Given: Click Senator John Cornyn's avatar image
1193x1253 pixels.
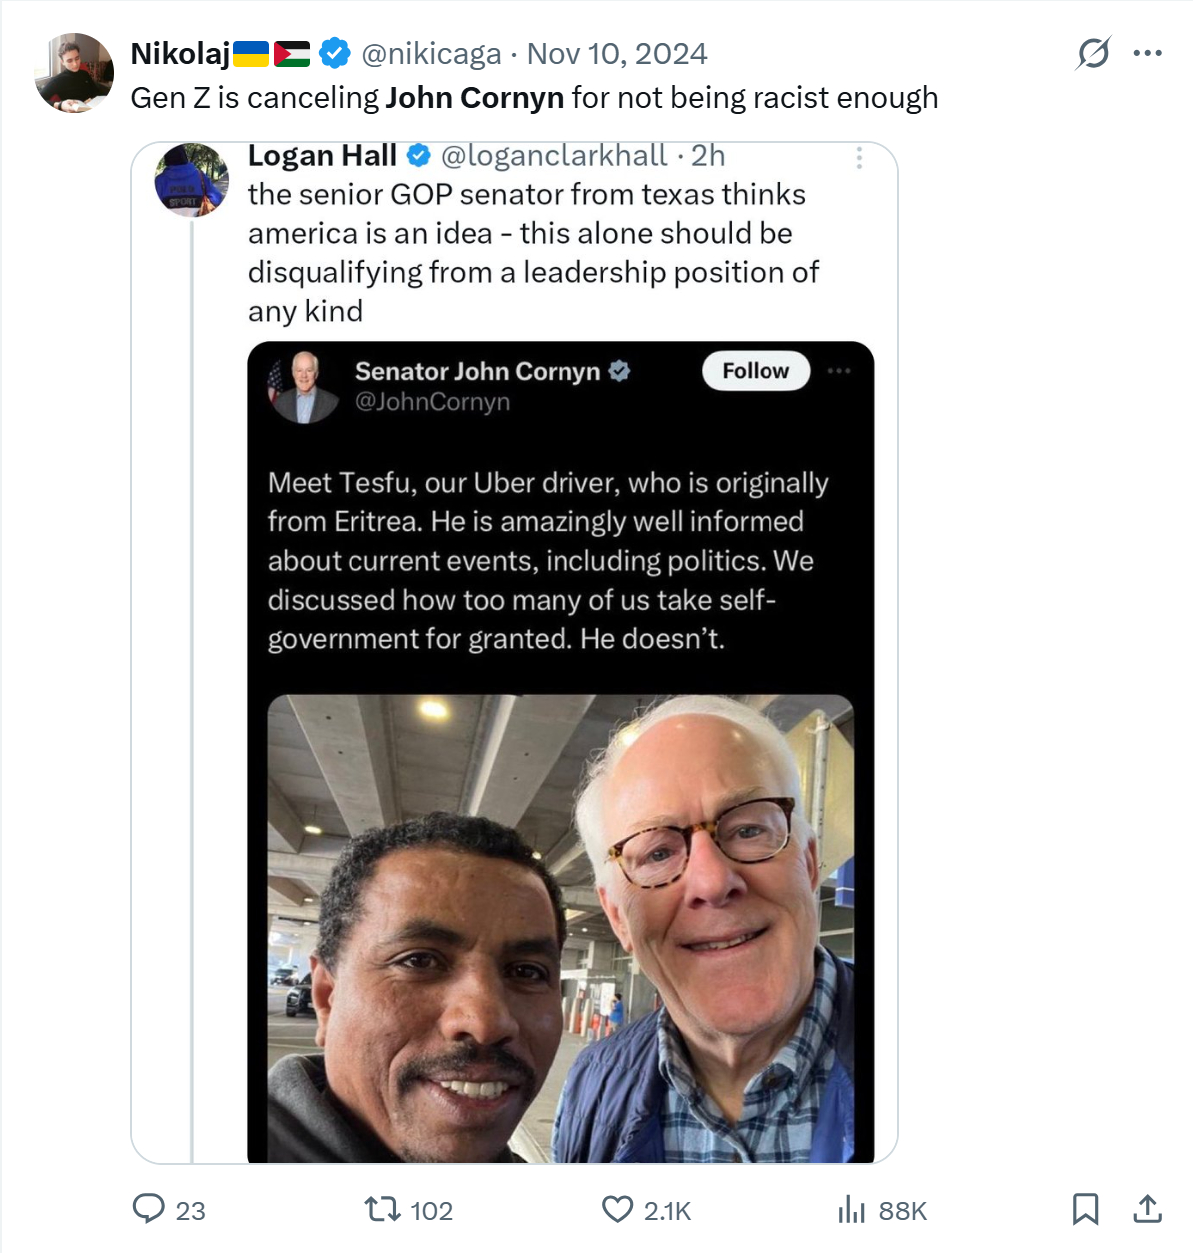Looking at the screenshot, I should coord(303,386).
